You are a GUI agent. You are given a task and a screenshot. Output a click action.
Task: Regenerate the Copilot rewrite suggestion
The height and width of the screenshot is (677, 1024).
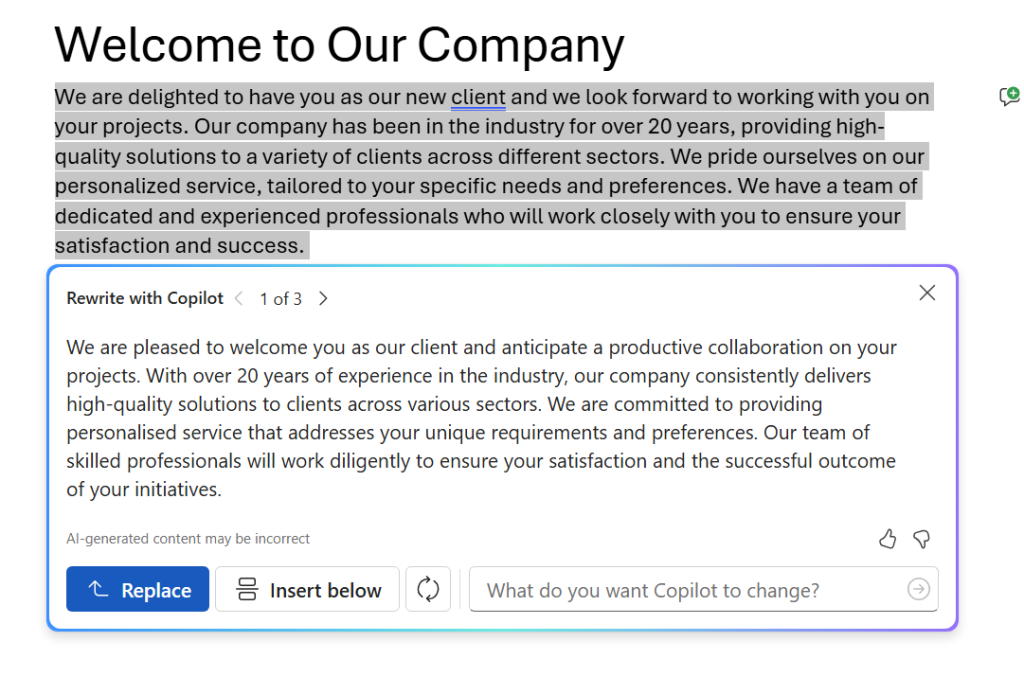(x=428, y=589)
